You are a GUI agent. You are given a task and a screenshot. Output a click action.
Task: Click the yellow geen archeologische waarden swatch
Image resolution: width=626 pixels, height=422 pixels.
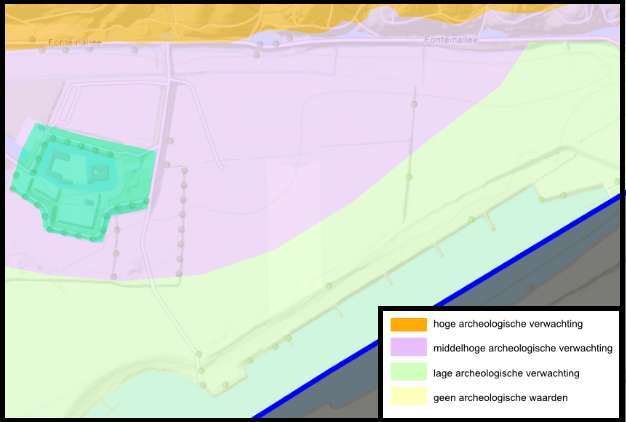click(408, 396)
